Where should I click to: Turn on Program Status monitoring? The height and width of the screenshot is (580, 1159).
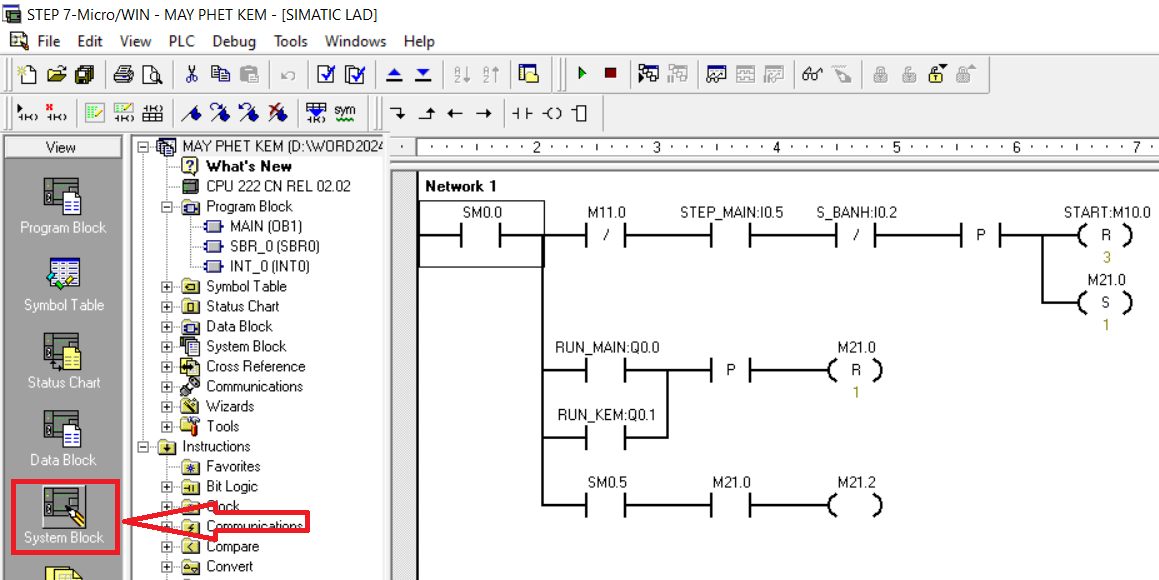click(649, 74)
